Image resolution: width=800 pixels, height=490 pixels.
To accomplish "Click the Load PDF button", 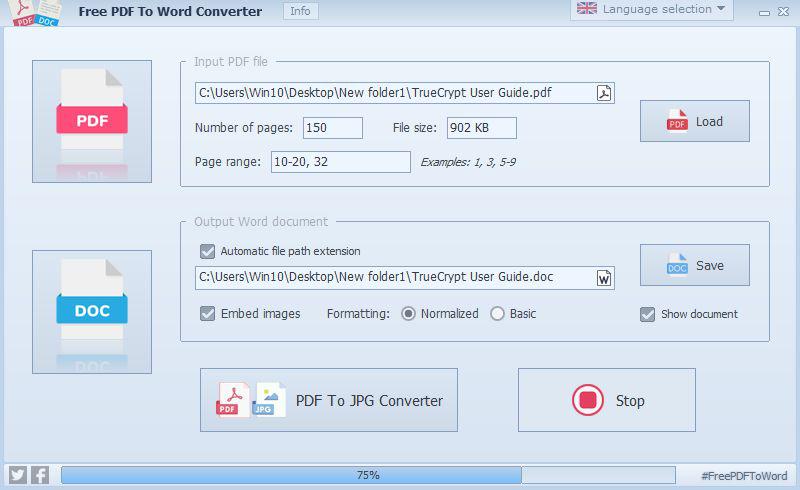I will pos(695,121).
